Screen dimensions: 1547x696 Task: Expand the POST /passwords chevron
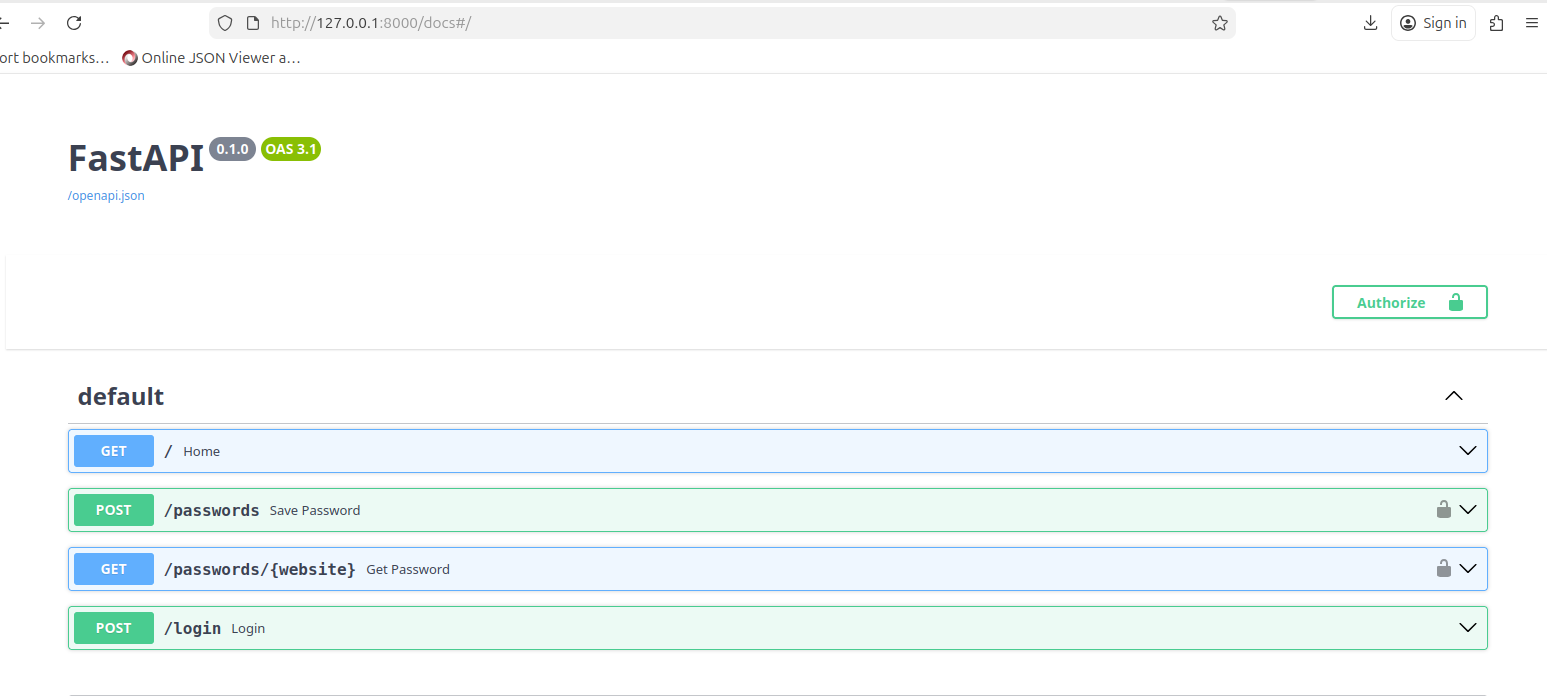click(x=1467, y=510)
